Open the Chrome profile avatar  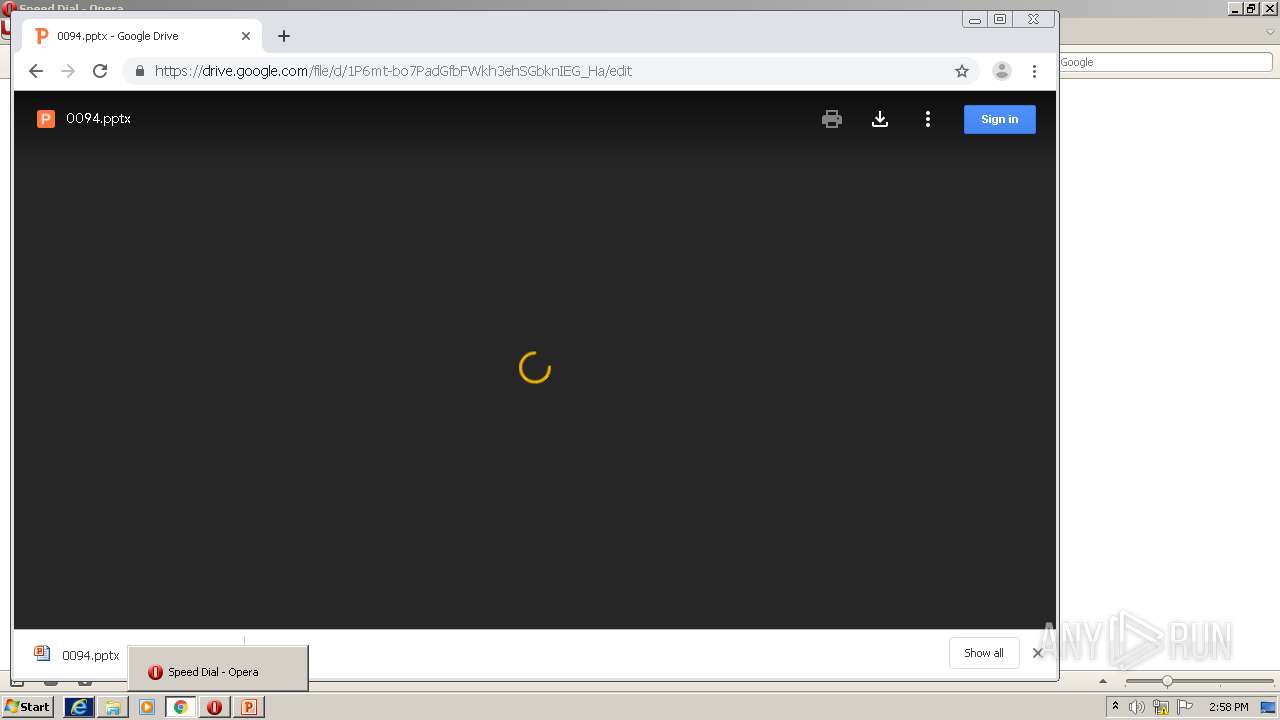click(1001, 71)
